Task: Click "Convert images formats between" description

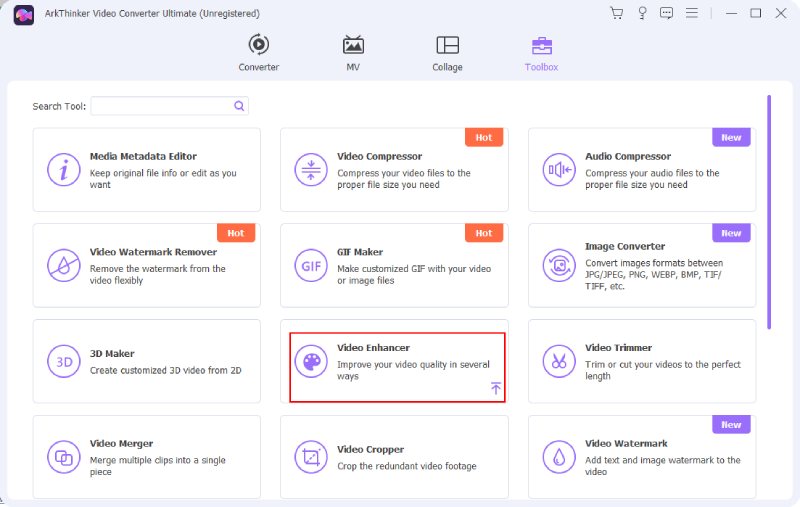Action: click(x=654, y=274)
